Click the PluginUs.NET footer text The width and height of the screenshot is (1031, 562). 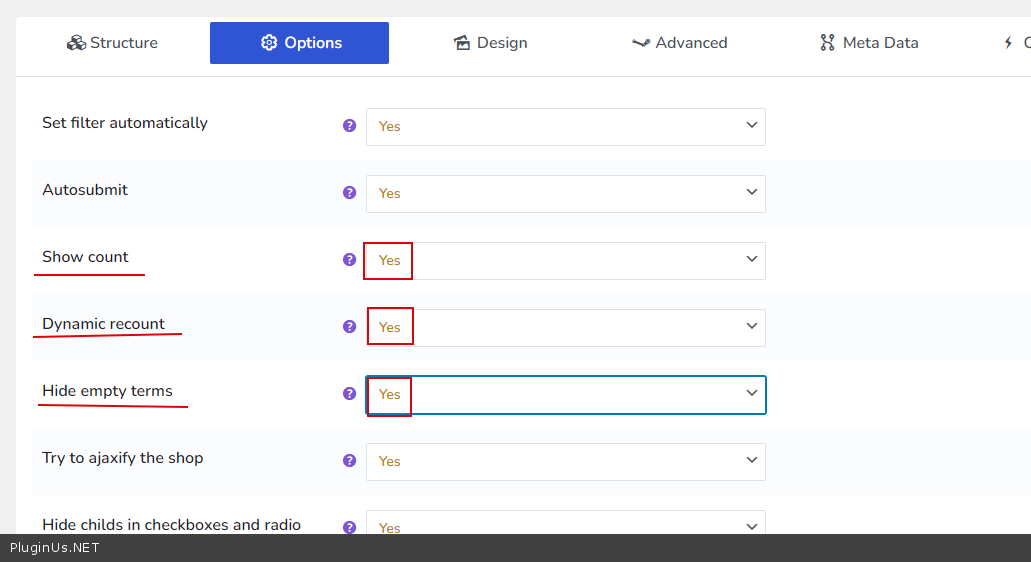pyautogui.click(x=55, y=548)
